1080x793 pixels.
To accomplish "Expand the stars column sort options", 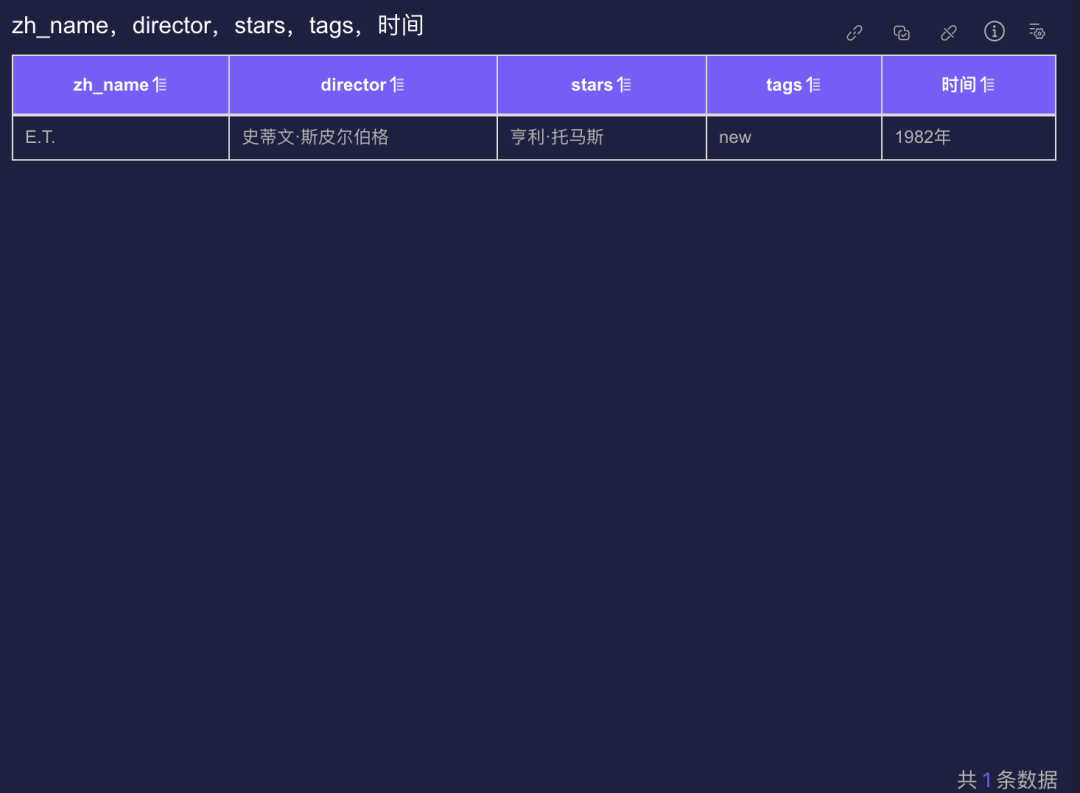I will click(625, 84).
